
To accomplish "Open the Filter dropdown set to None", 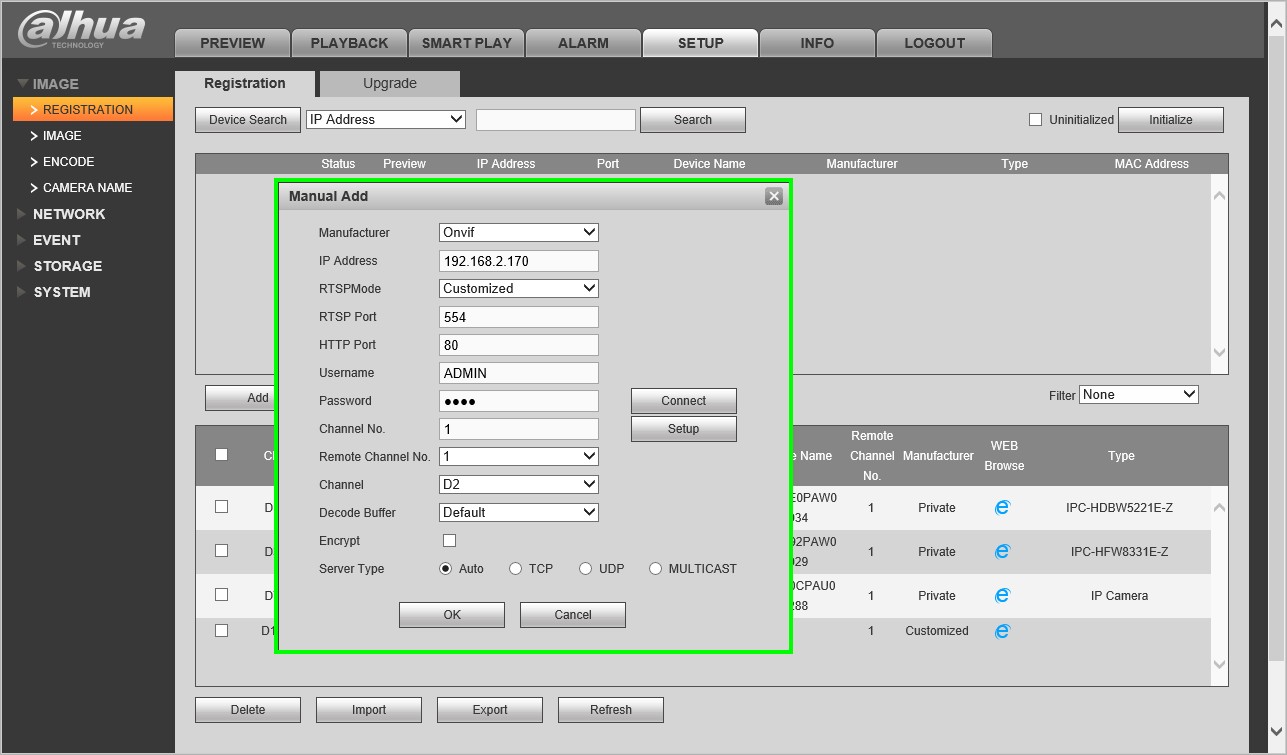I will click(1139, 395).
